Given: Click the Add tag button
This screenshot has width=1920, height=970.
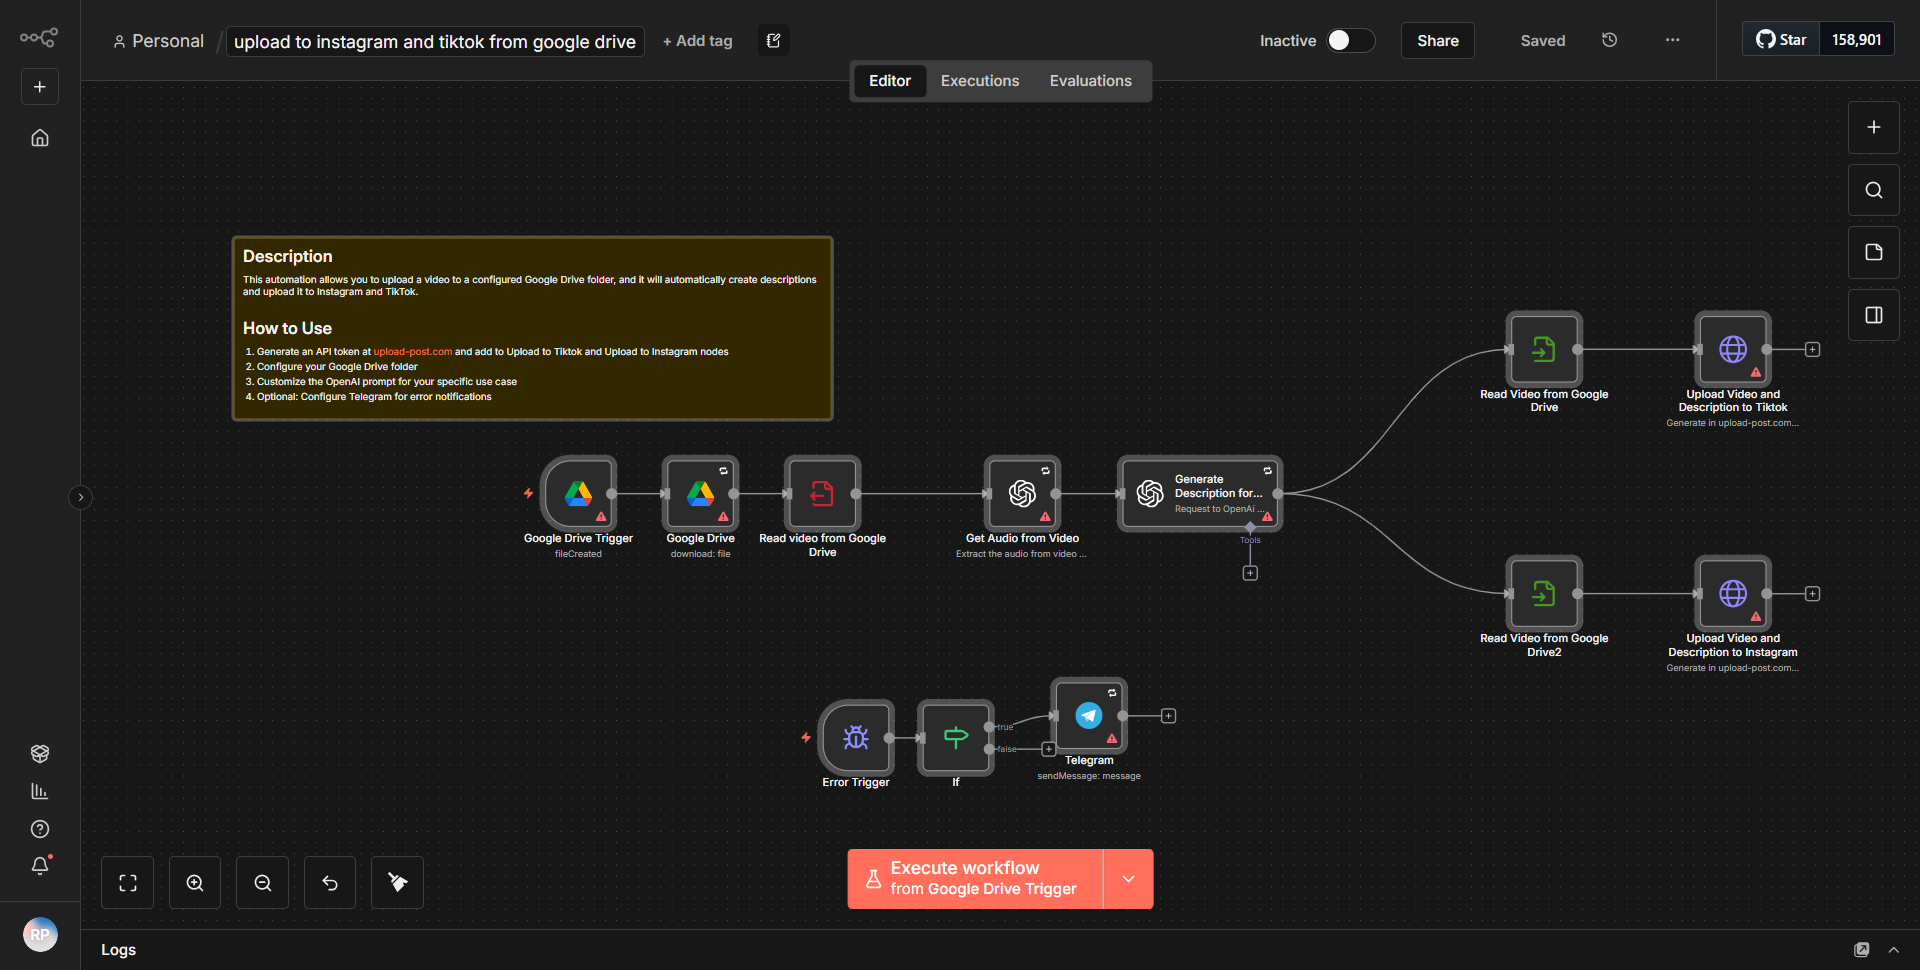Looking at the screenshot, I should pos(697,41).
